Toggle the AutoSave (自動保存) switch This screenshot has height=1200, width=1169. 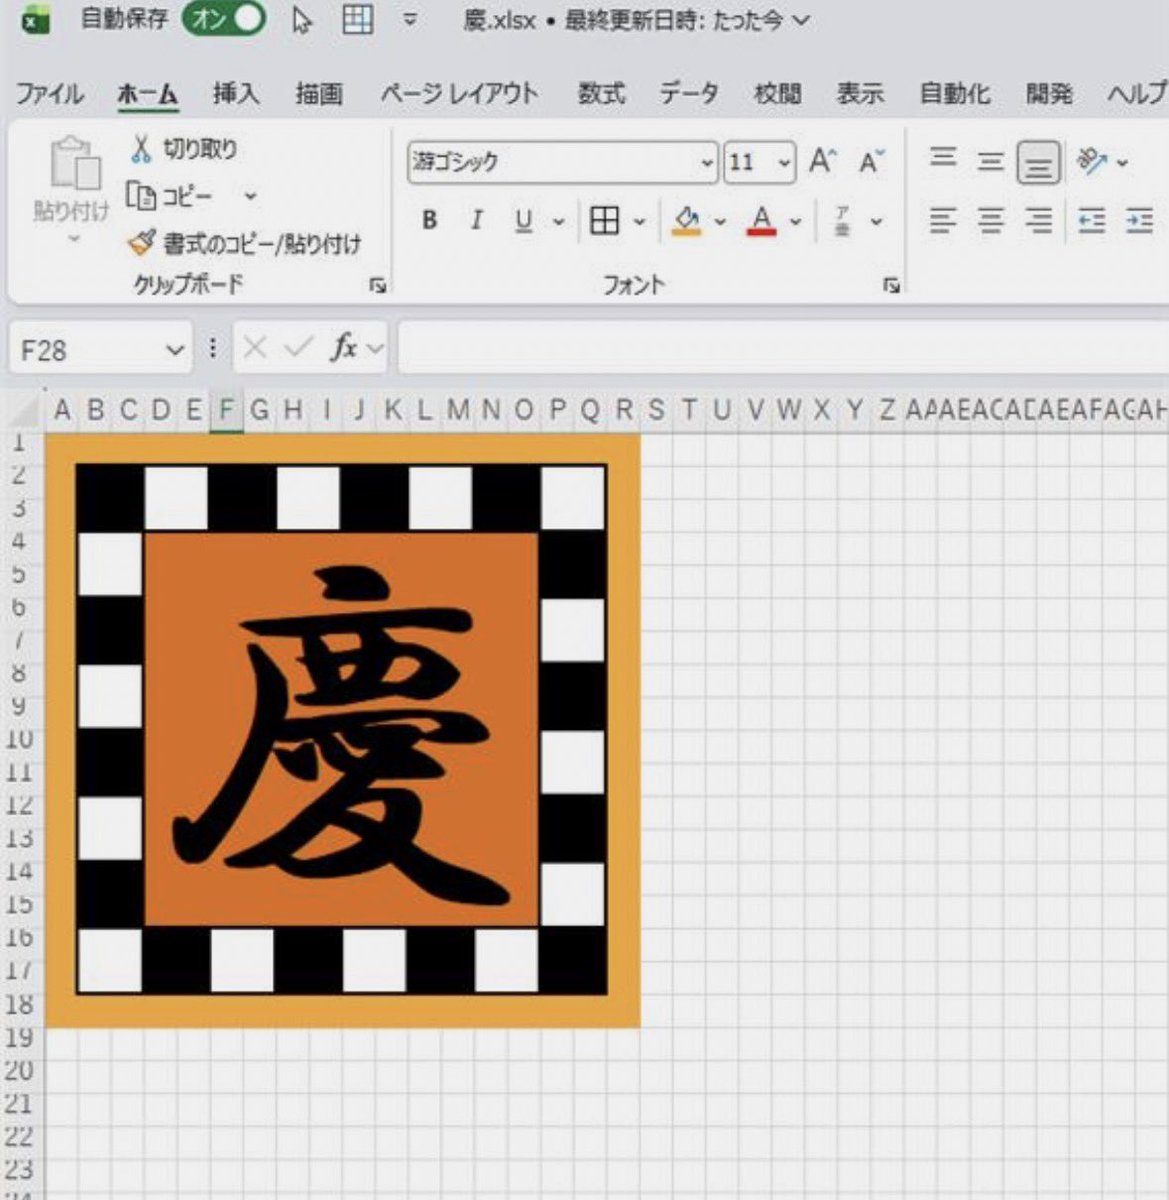coord(224,20)
